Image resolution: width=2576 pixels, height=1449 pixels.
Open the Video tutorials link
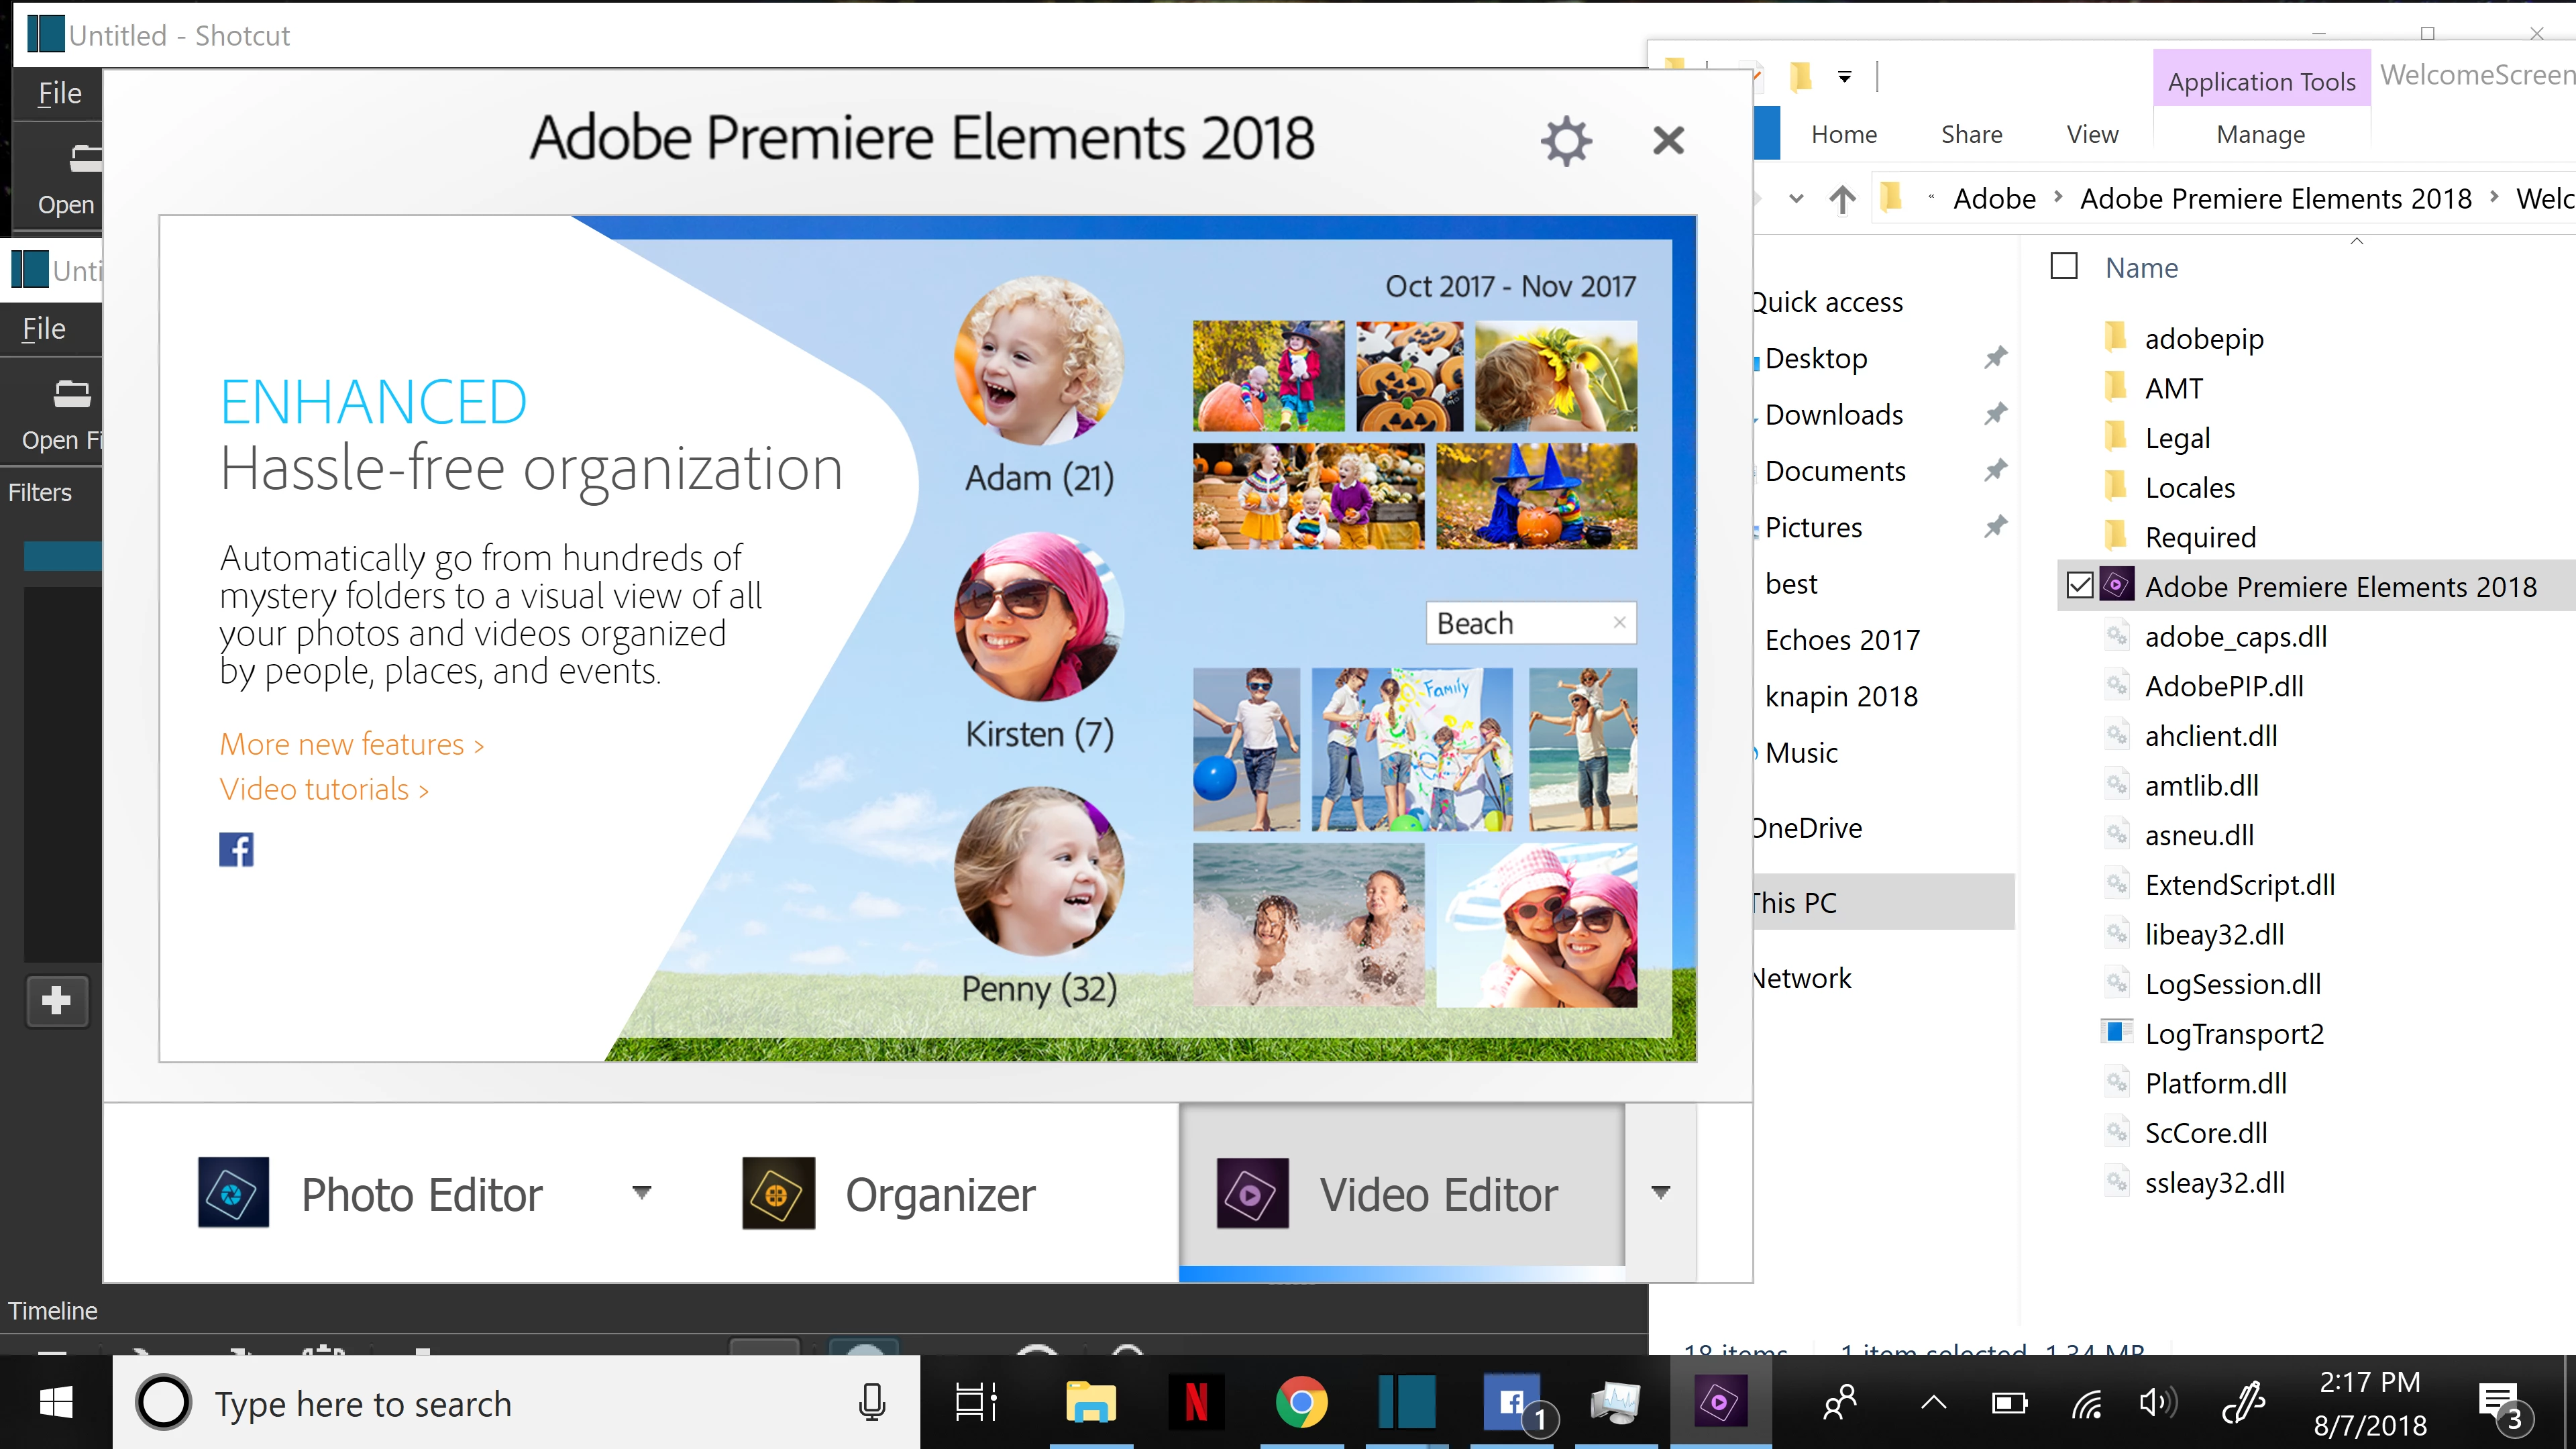323,789
